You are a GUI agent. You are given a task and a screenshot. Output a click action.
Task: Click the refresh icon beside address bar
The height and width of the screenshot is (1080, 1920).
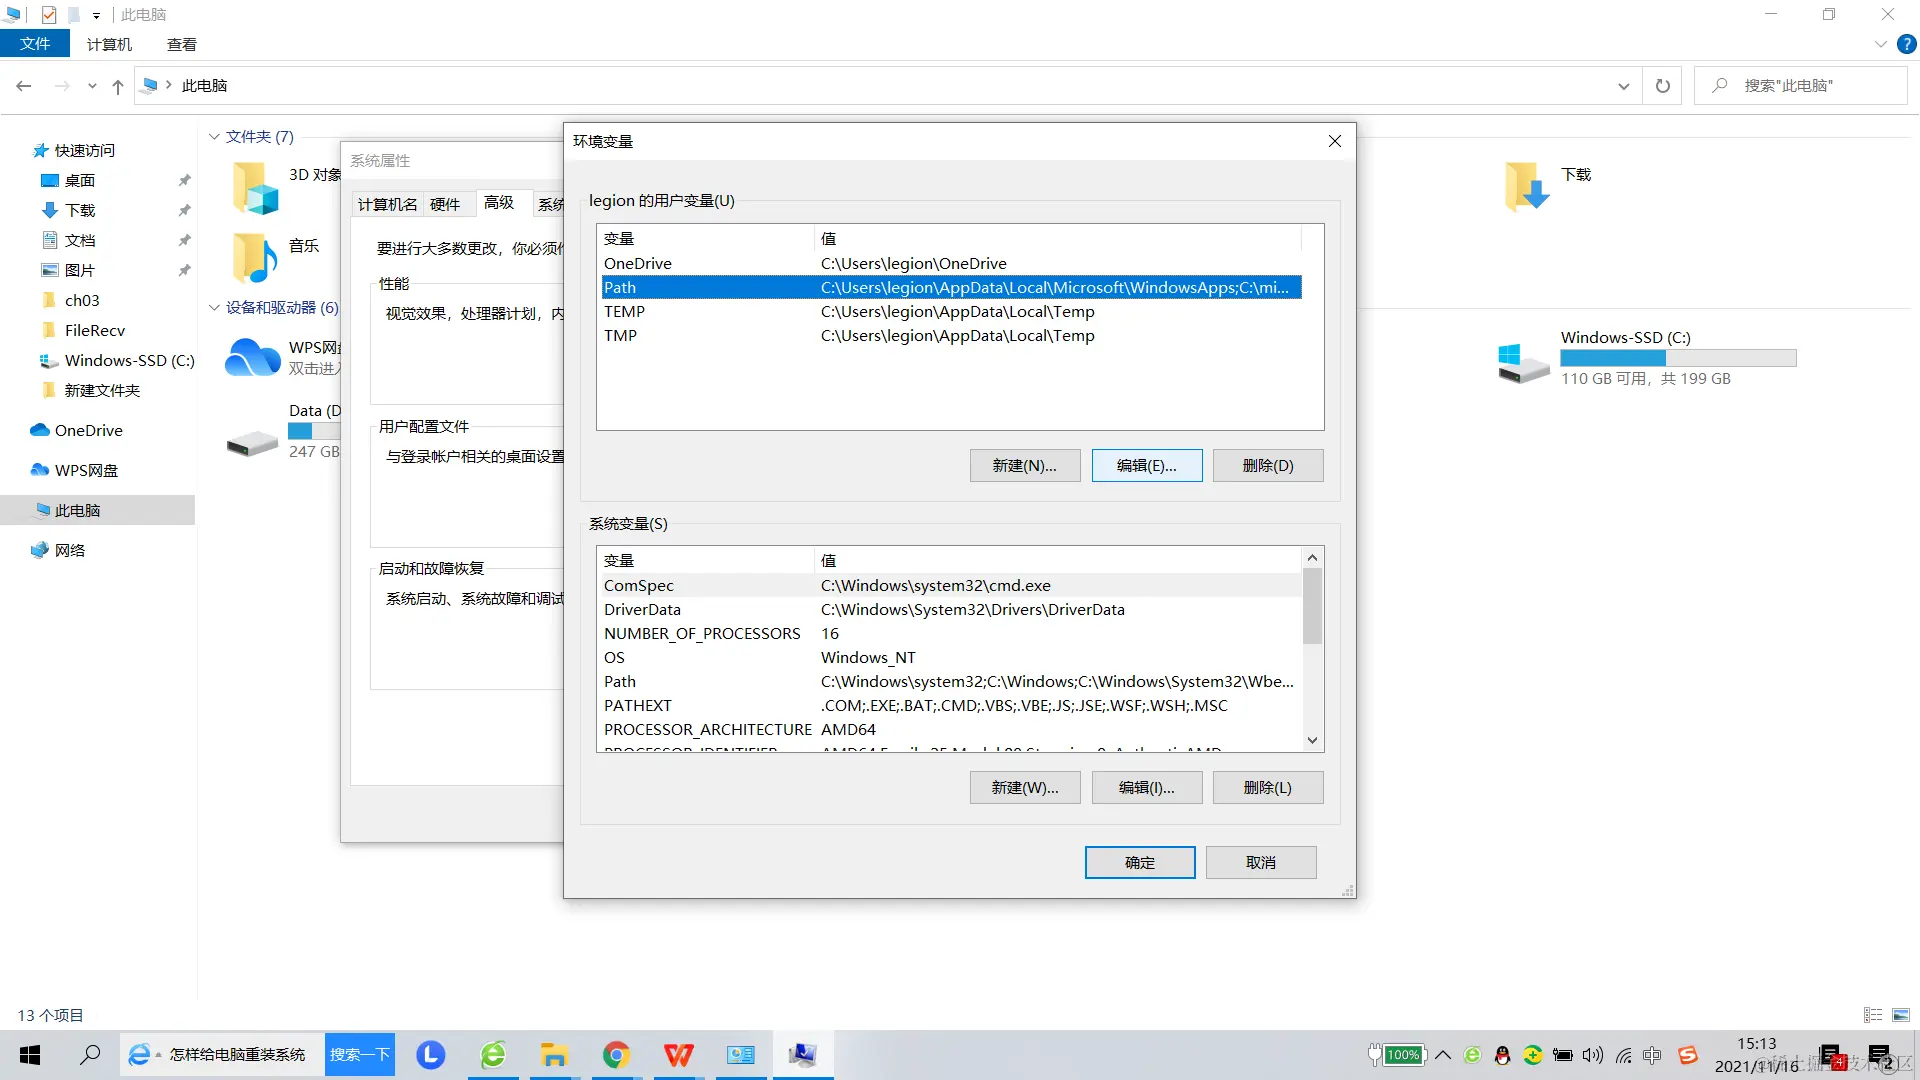click(1662, 87)
